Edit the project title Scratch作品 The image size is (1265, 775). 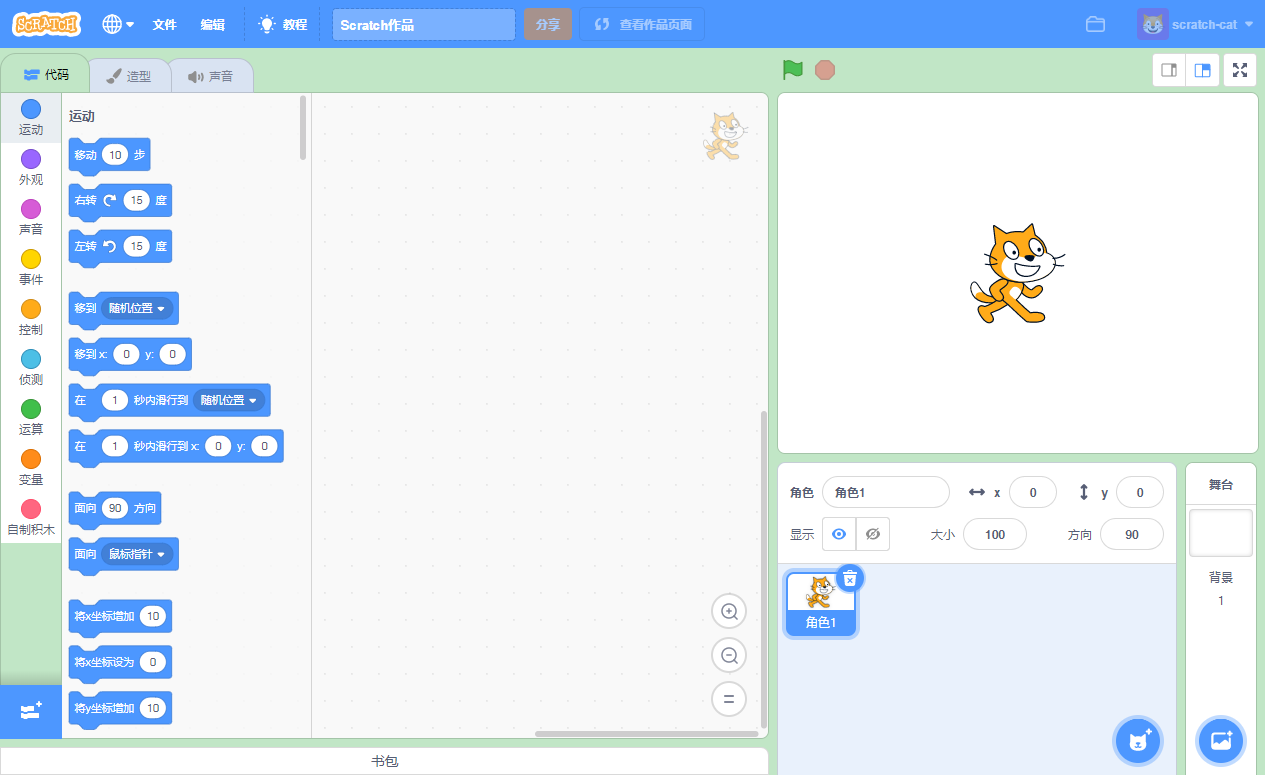(424, 25)
